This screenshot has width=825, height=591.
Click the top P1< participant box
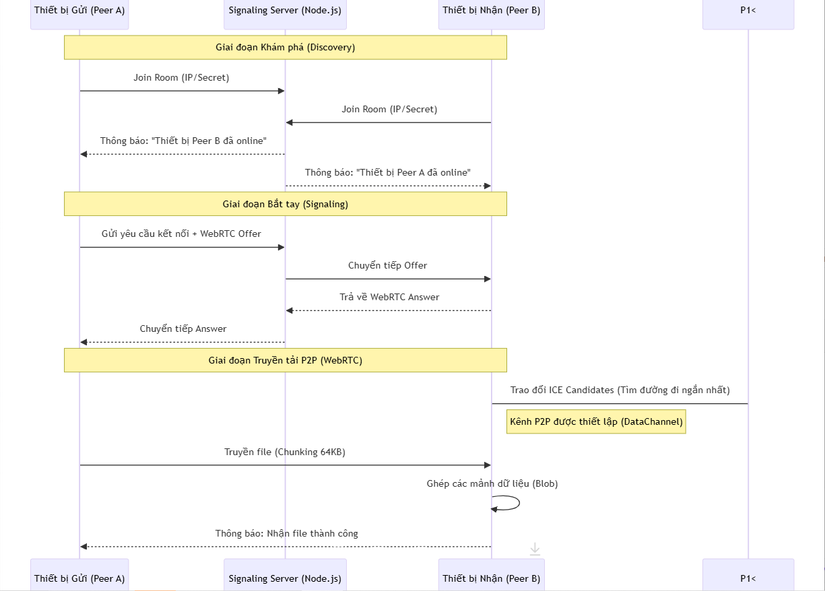(747, 11)
